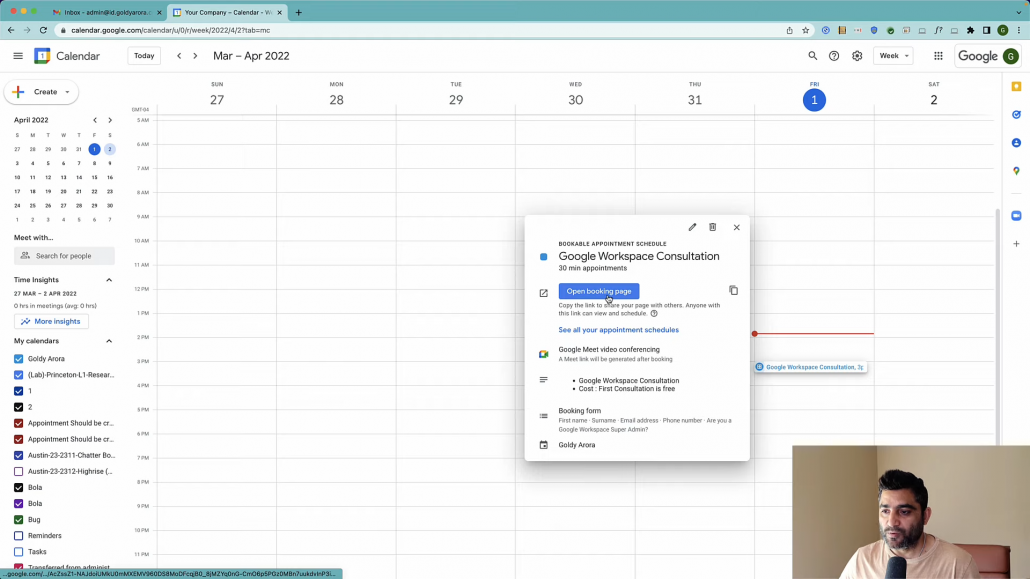Toggle (Lab)-Princeton-L1-Resear calendar checkbox
The width and height of the screenshot is (1030, 579).
click(18, 375)
